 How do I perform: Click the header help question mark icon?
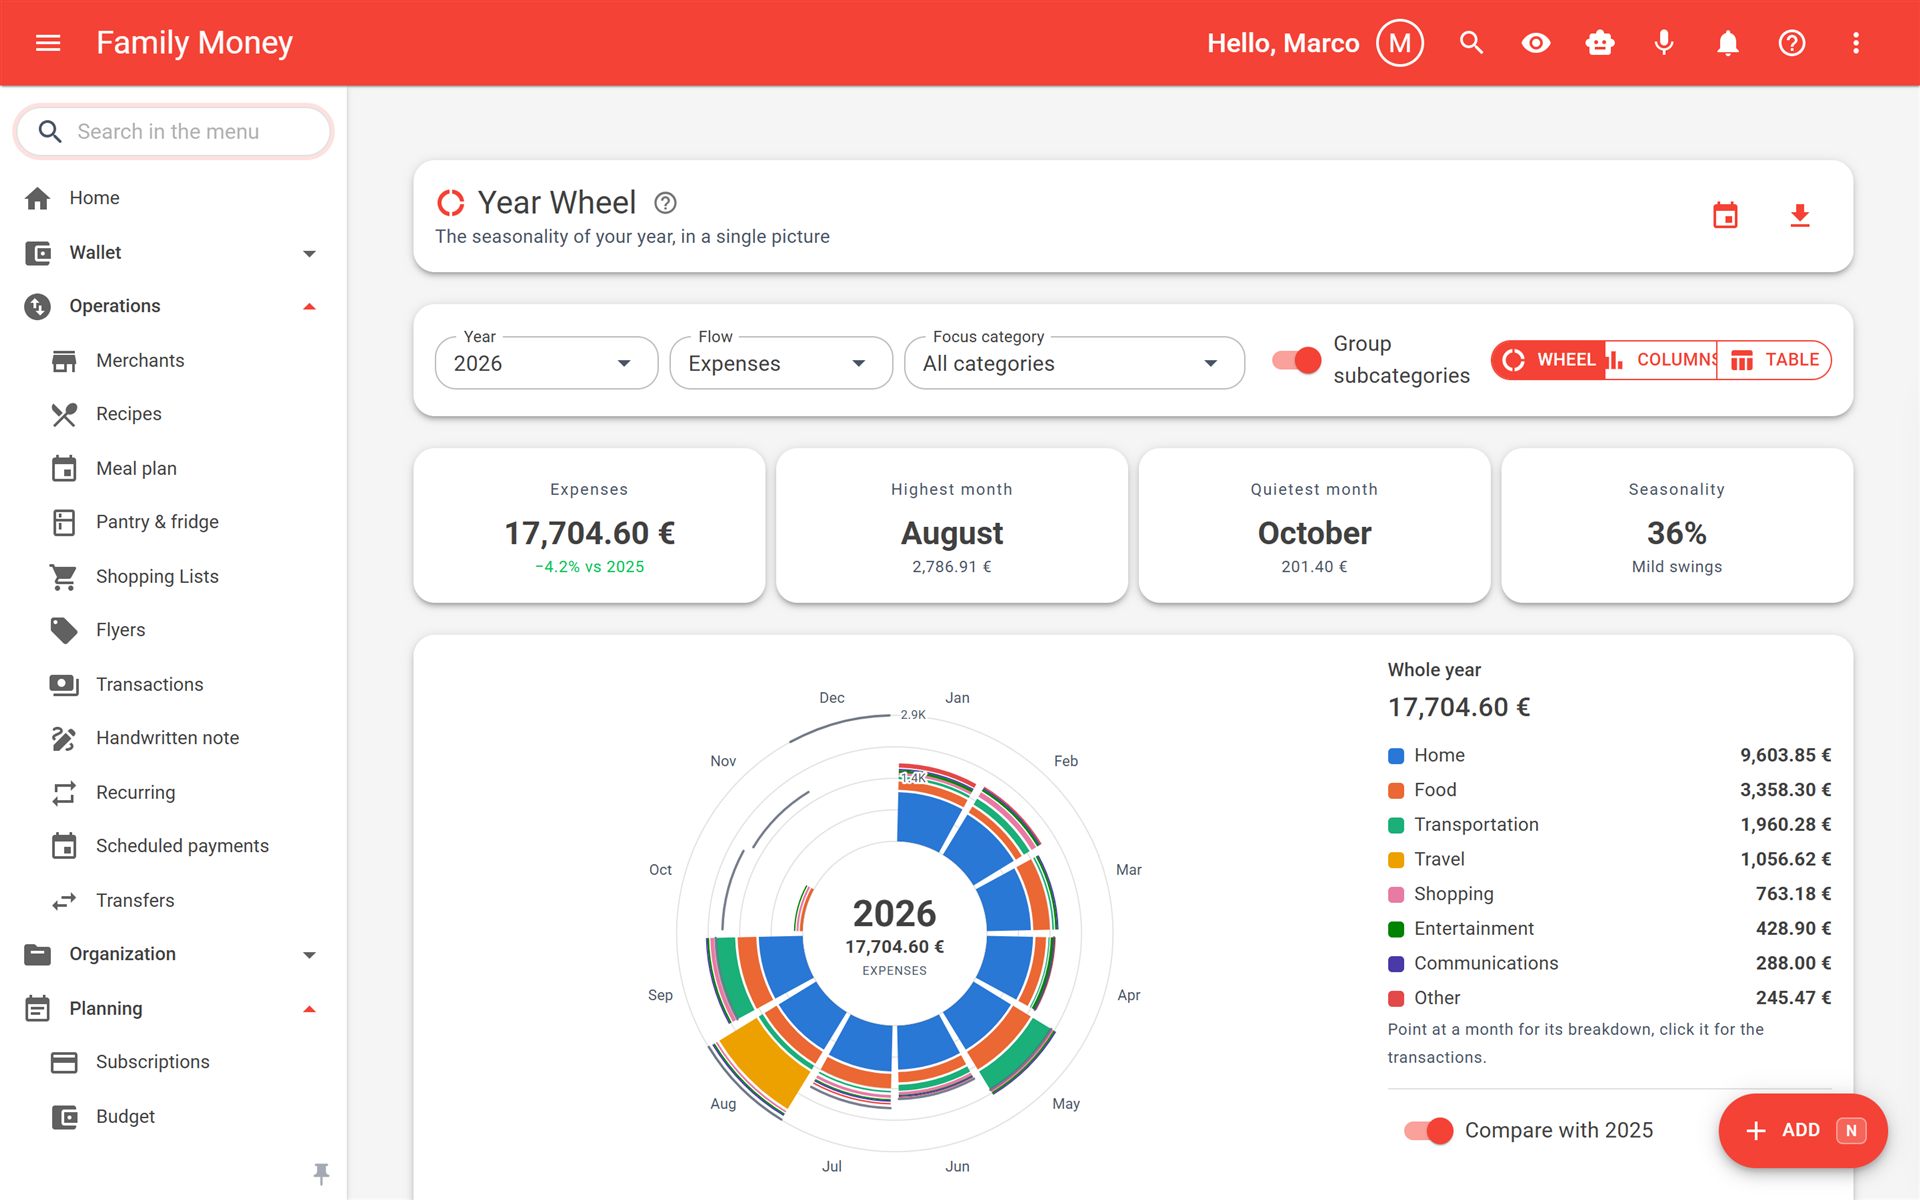pos(1792,43)
